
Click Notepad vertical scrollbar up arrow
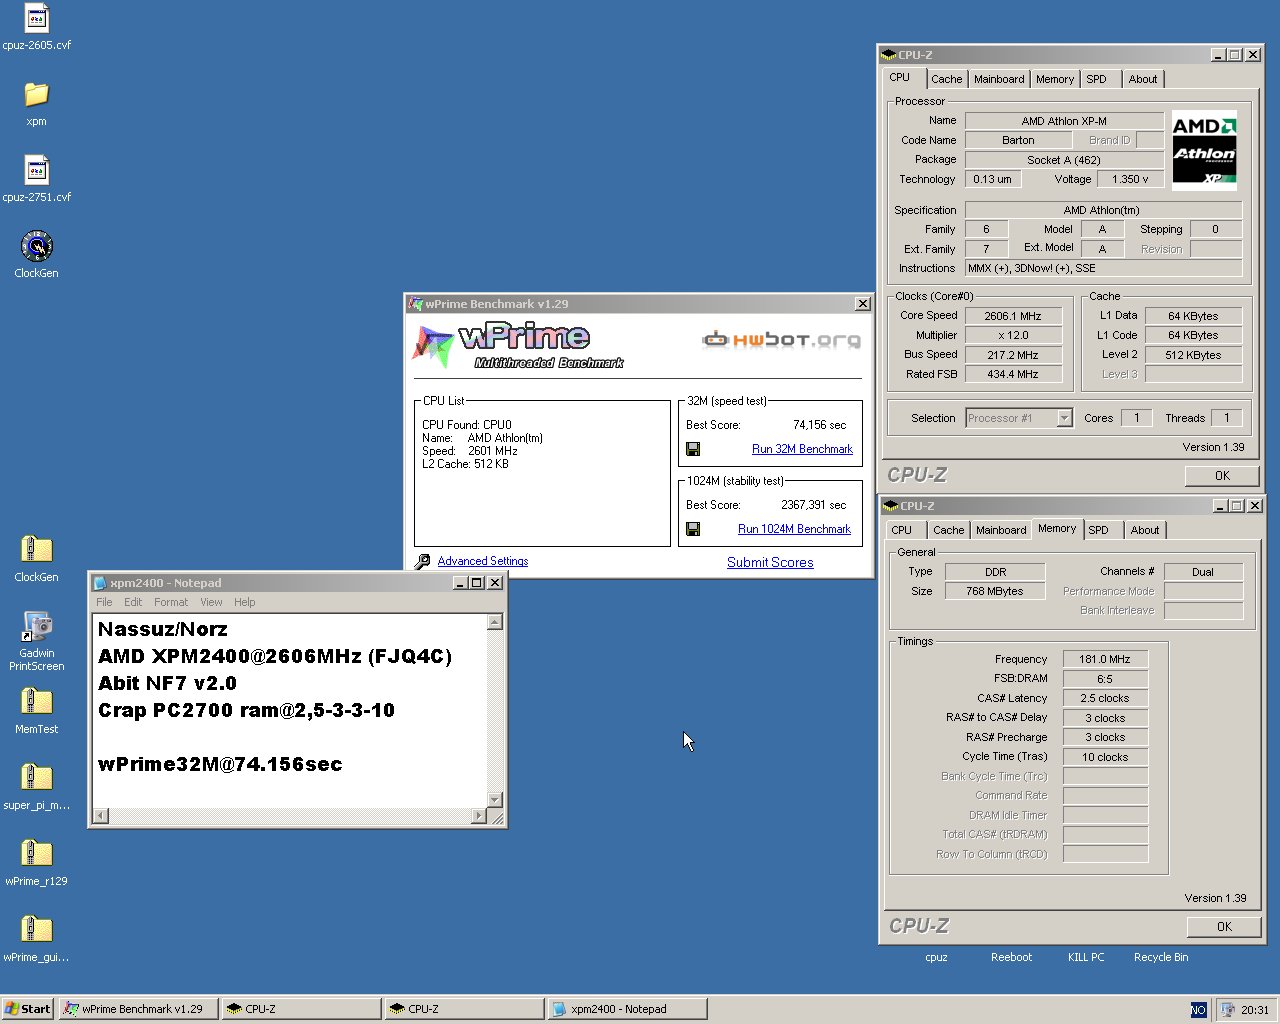point(494,622)
